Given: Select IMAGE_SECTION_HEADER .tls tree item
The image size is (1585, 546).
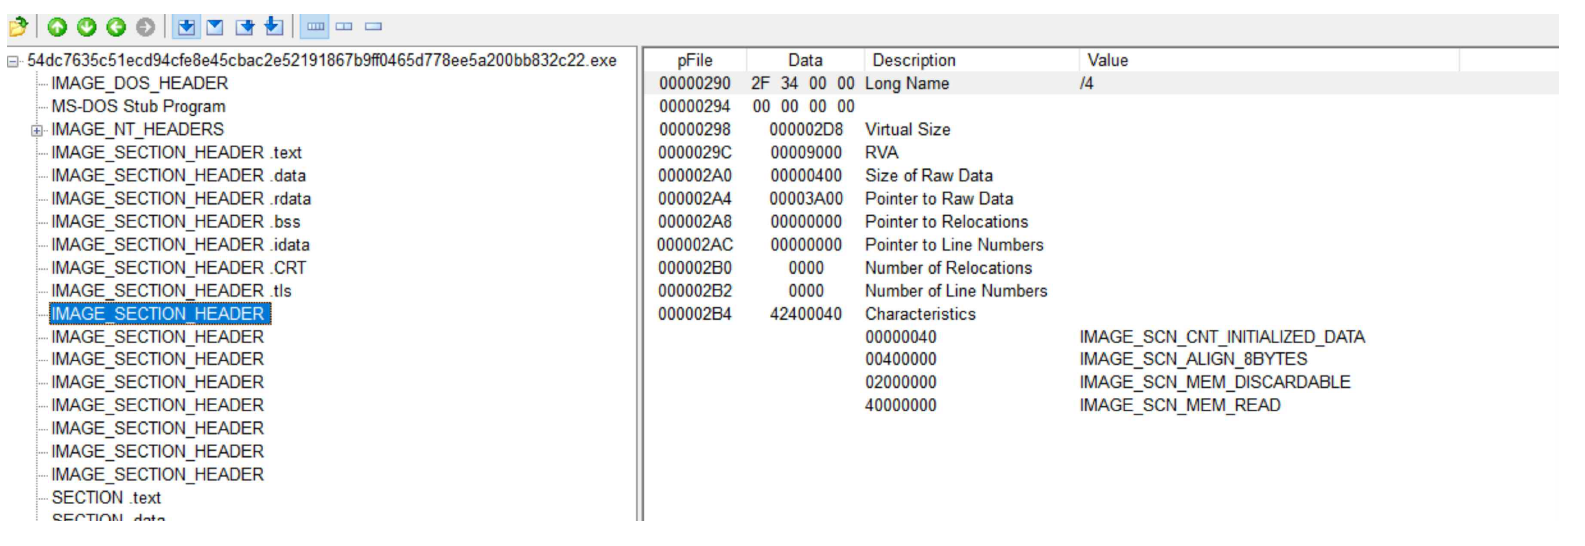Looking at the screenshot, I should [x=171, y=291].
